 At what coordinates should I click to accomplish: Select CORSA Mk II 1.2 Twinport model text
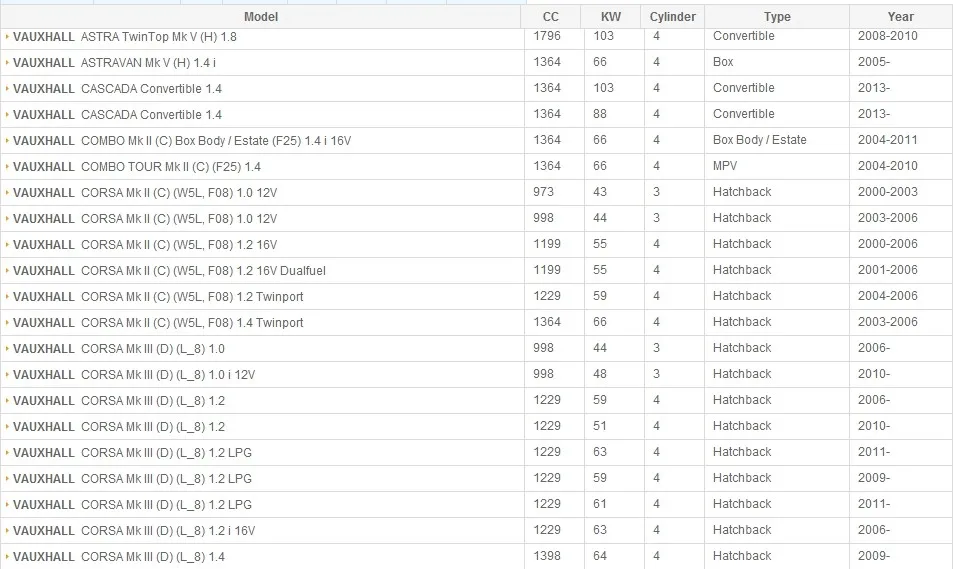click(158, 297)
